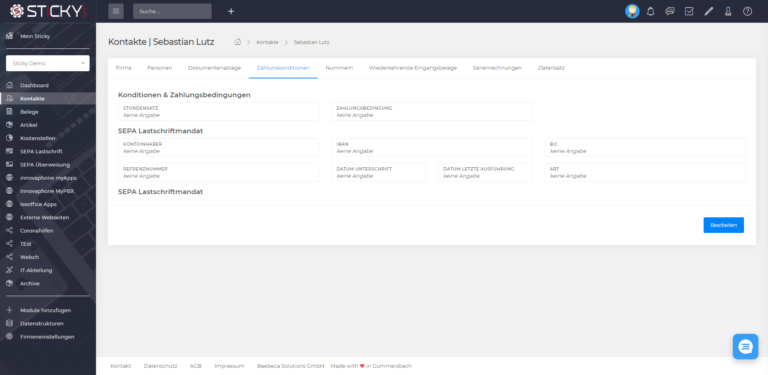Switch to the Nummern tab
Screen dimensions: 768x375
pos(339,68)
